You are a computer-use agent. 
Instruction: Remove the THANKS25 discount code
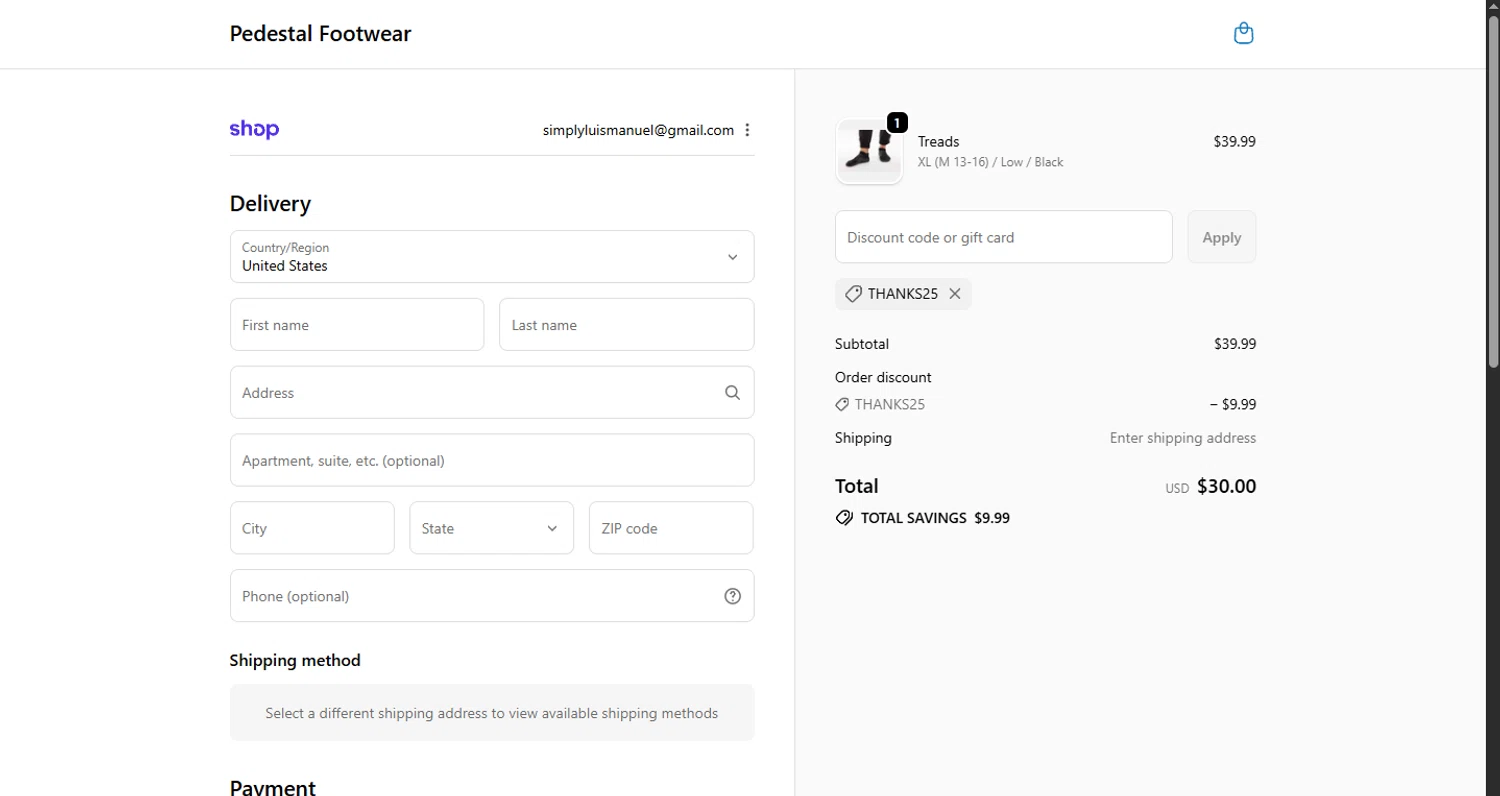pos(954,294)
